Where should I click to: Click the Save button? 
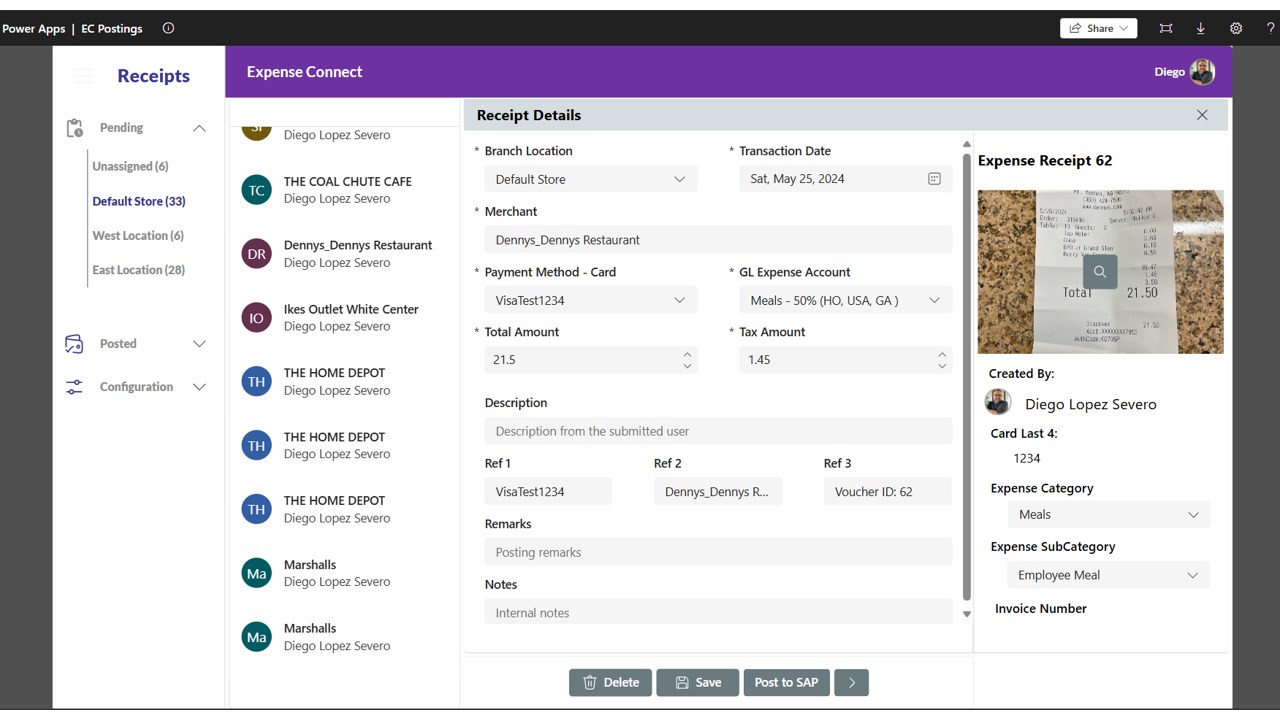point(698,682)
